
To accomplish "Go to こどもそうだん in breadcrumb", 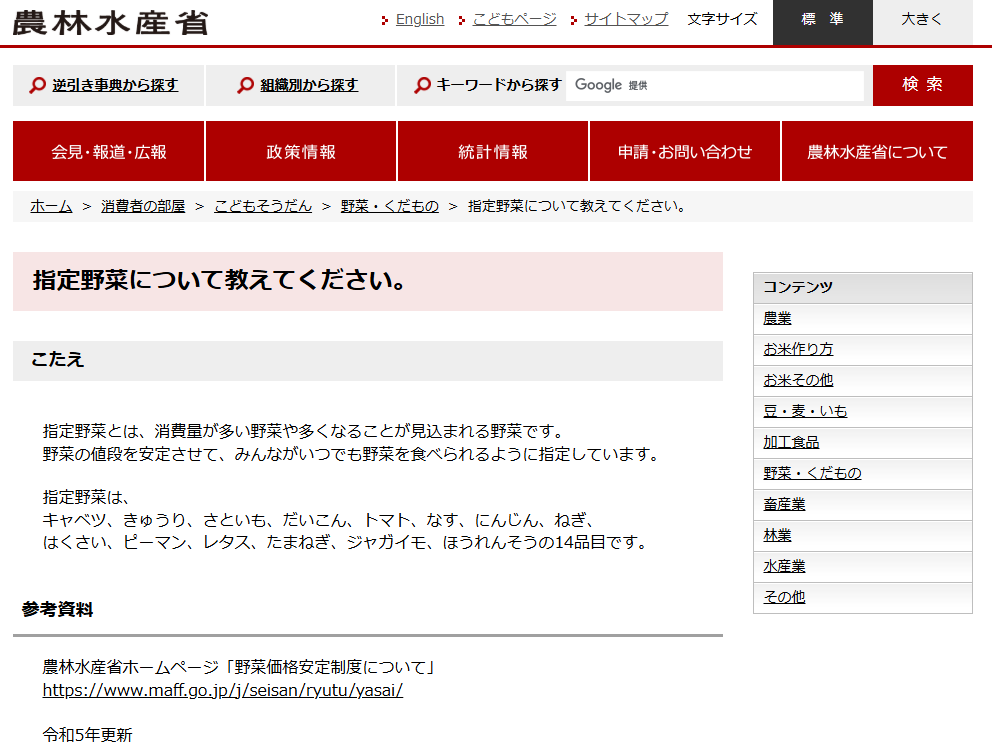I will [x=263, y=206].
